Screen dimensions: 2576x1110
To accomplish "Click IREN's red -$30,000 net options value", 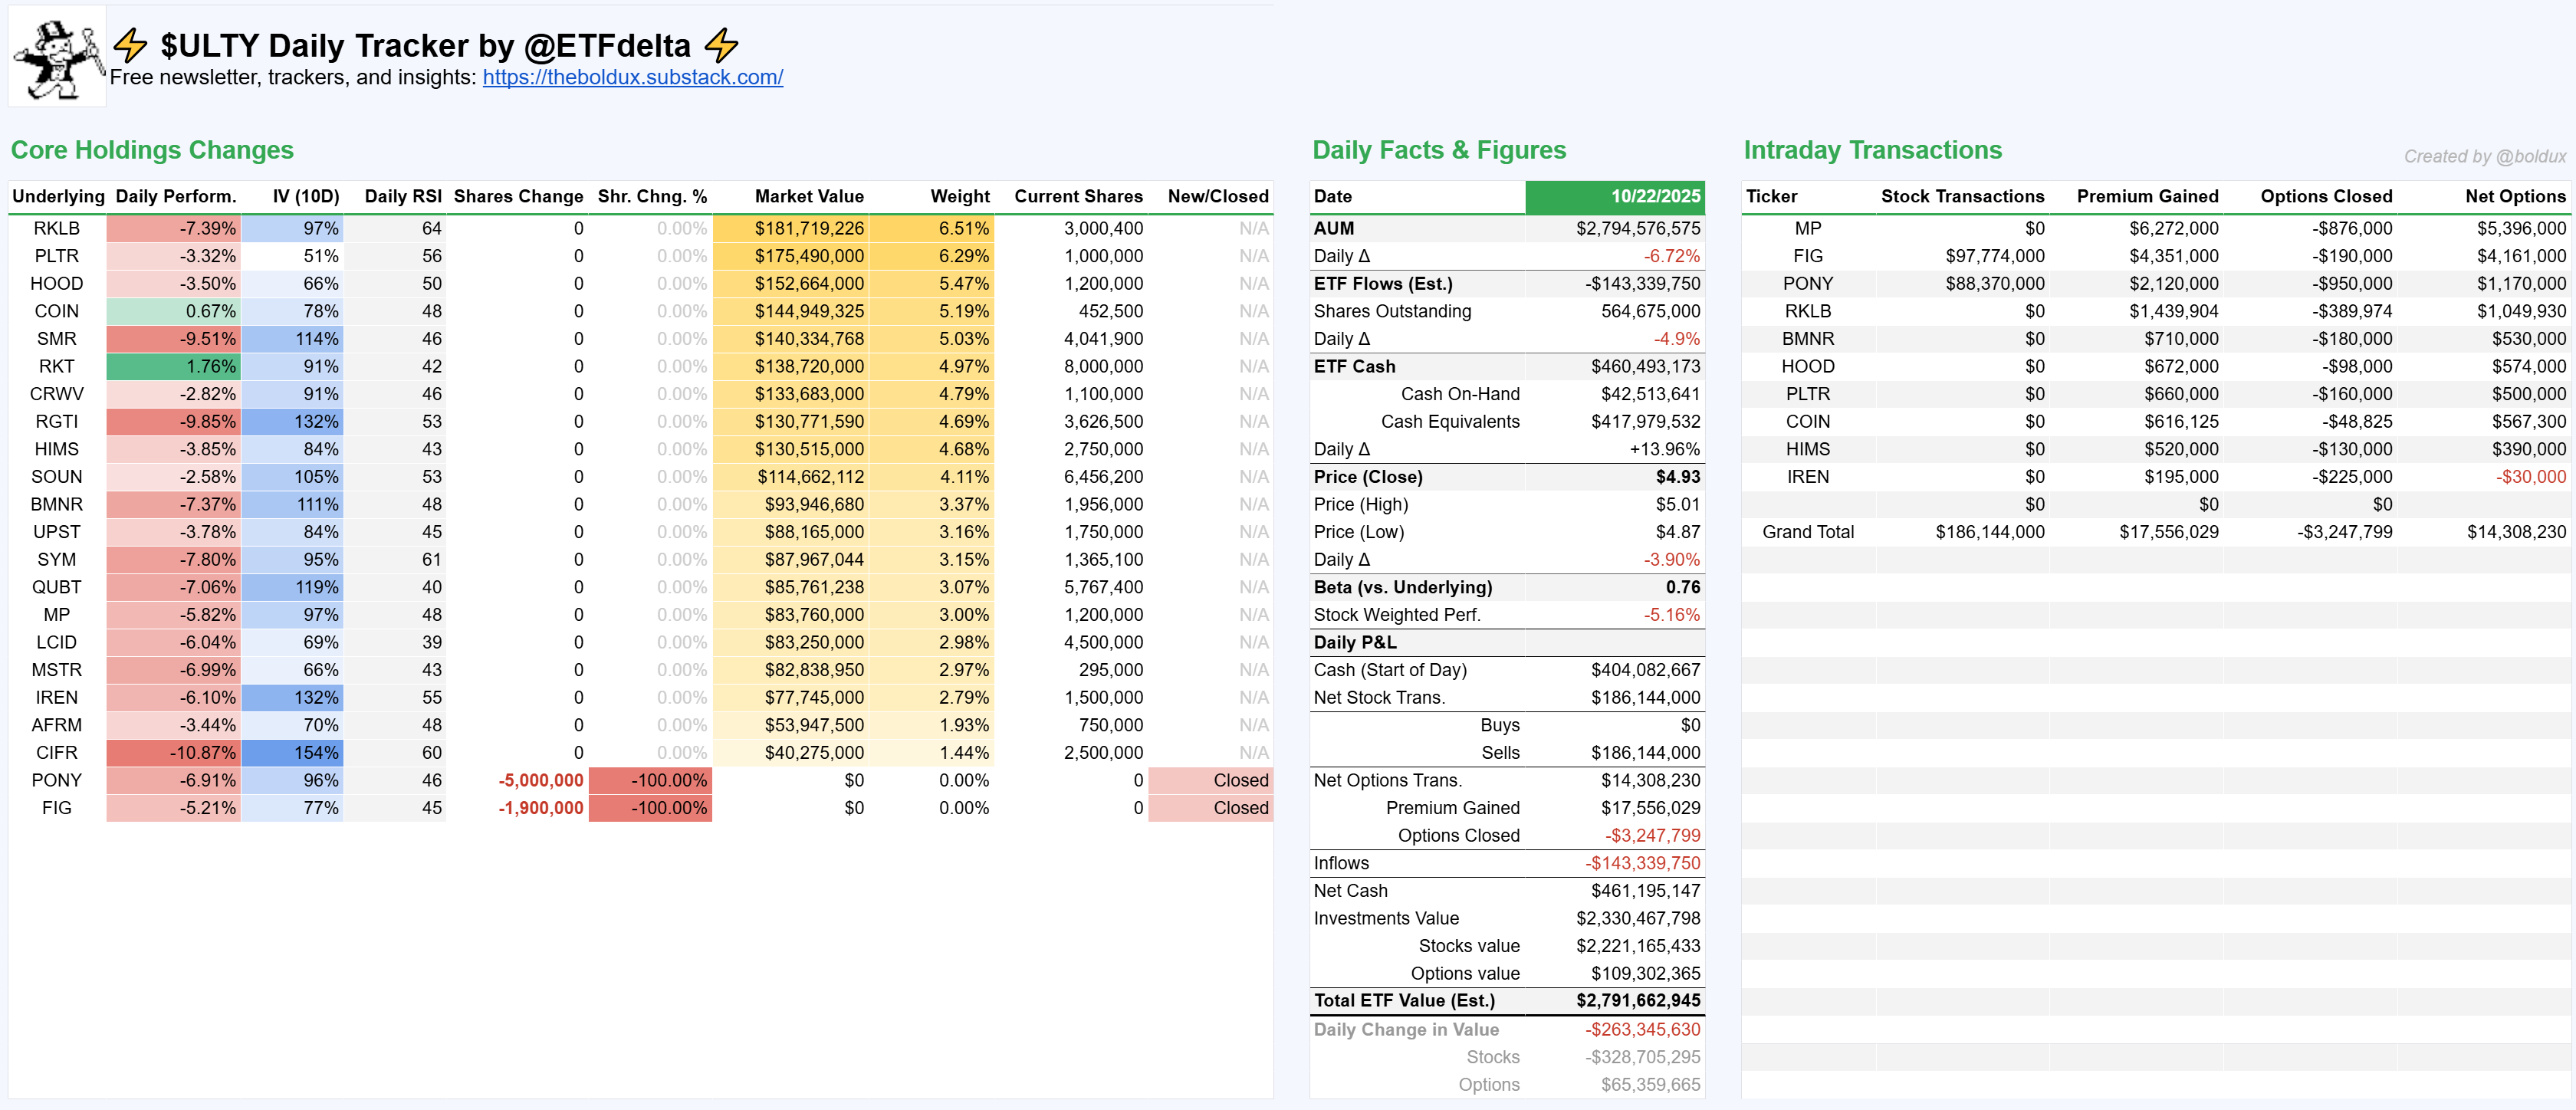I will click(2530, 477).
